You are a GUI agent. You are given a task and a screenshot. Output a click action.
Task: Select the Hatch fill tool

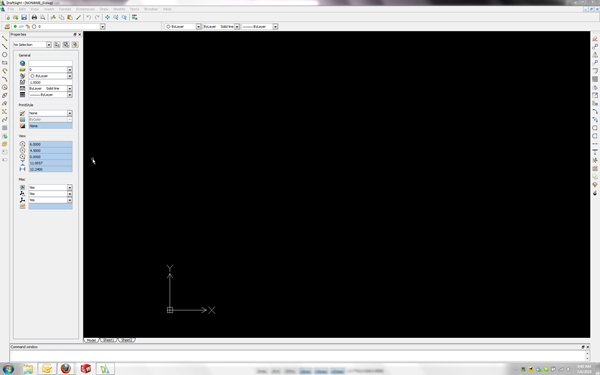click(5, 128)
